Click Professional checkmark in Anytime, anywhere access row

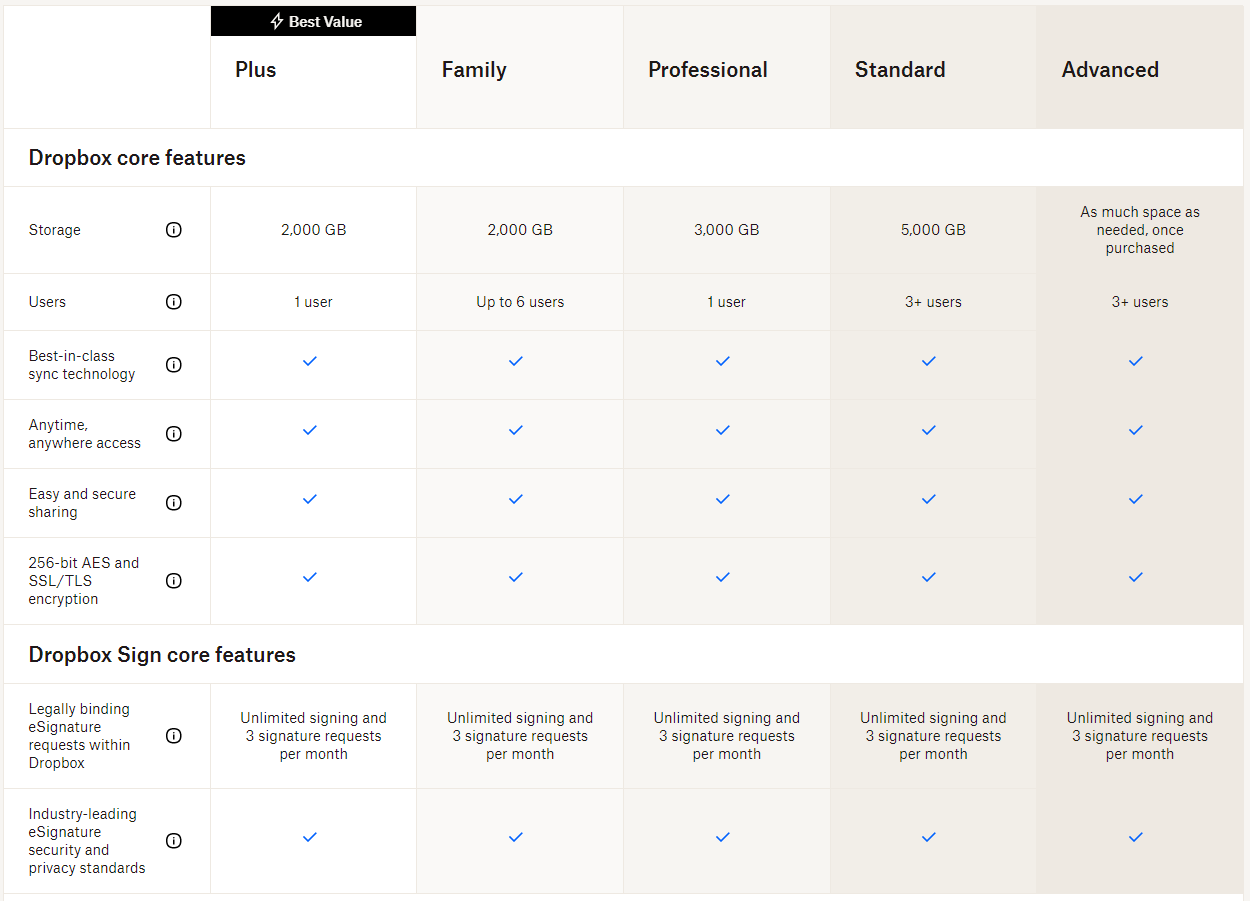(x=723, y=430)
